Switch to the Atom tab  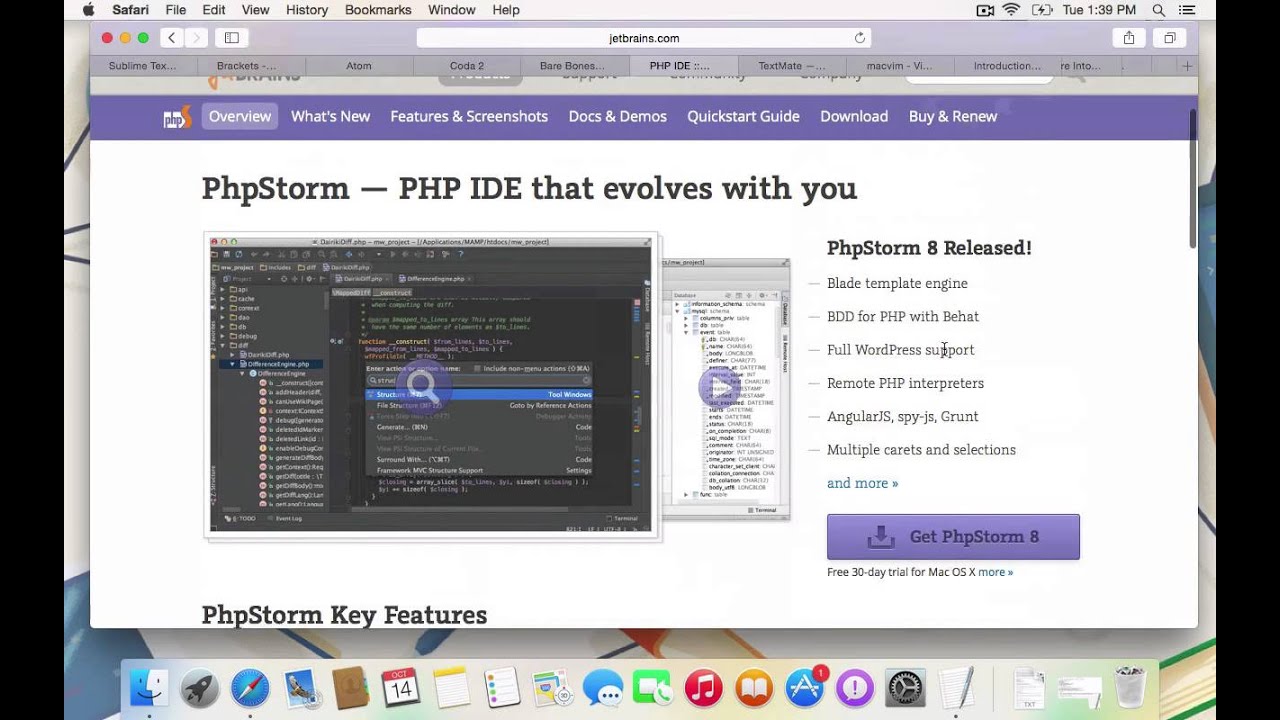click(x=359, y=66)
